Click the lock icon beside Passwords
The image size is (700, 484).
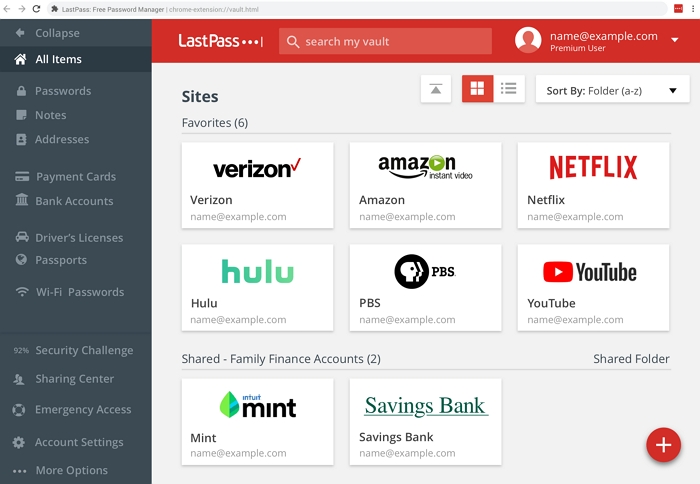[21, 91]
